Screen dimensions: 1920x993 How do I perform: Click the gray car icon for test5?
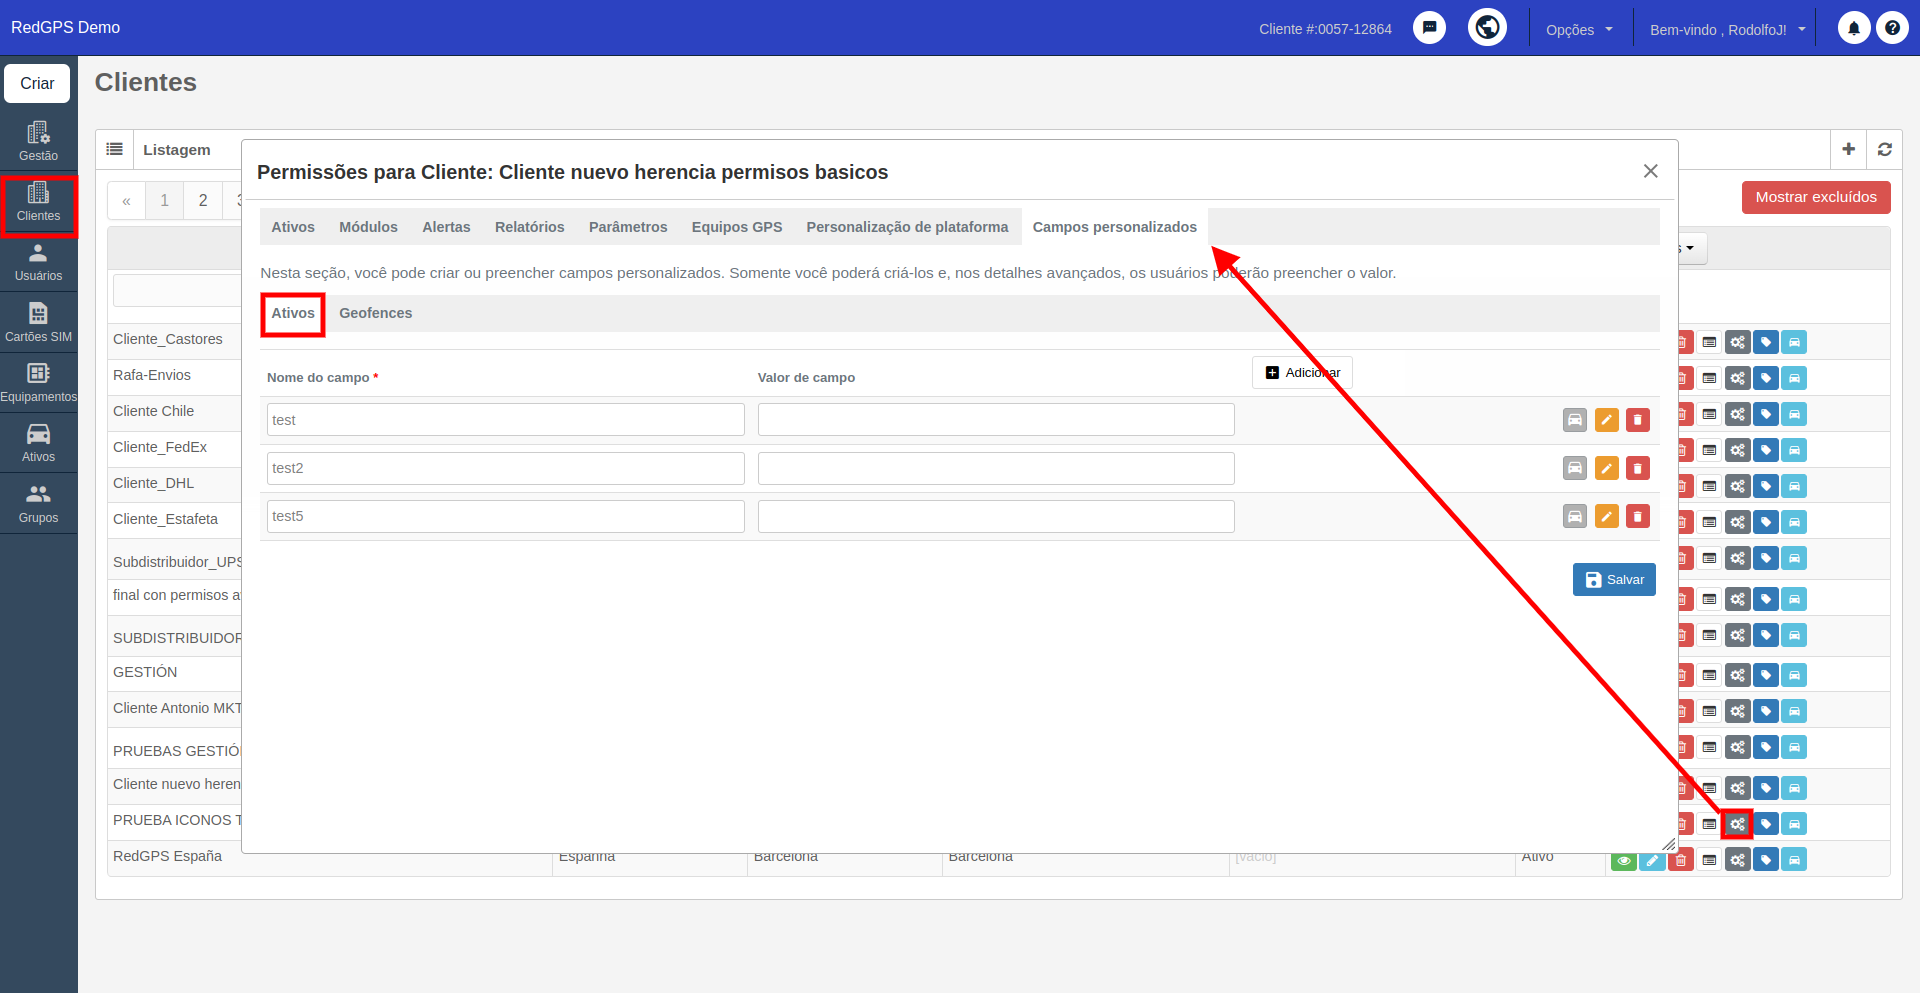pos(1574,516)
